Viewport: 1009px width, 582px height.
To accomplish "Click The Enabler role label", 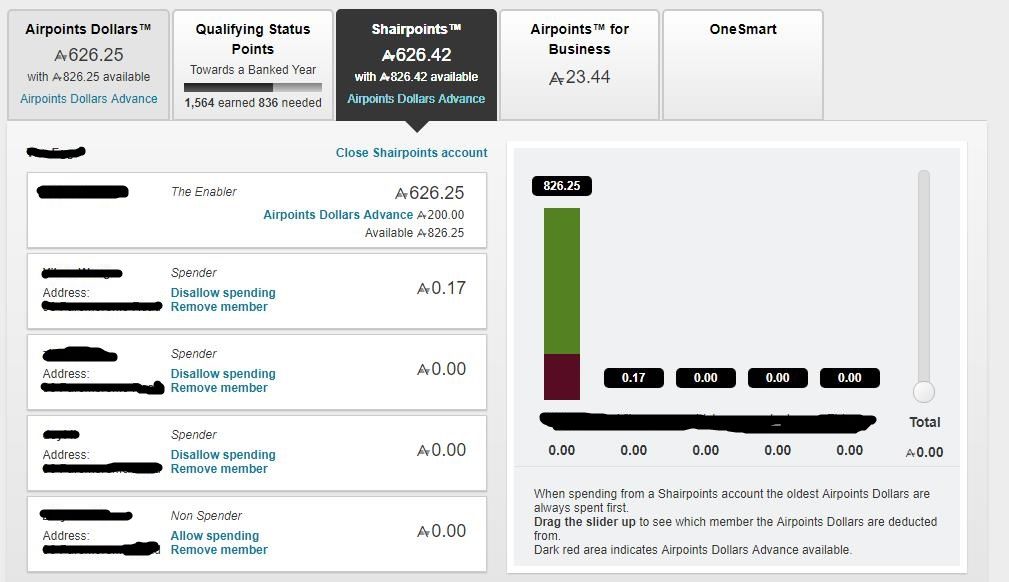I will coord(203,191).
